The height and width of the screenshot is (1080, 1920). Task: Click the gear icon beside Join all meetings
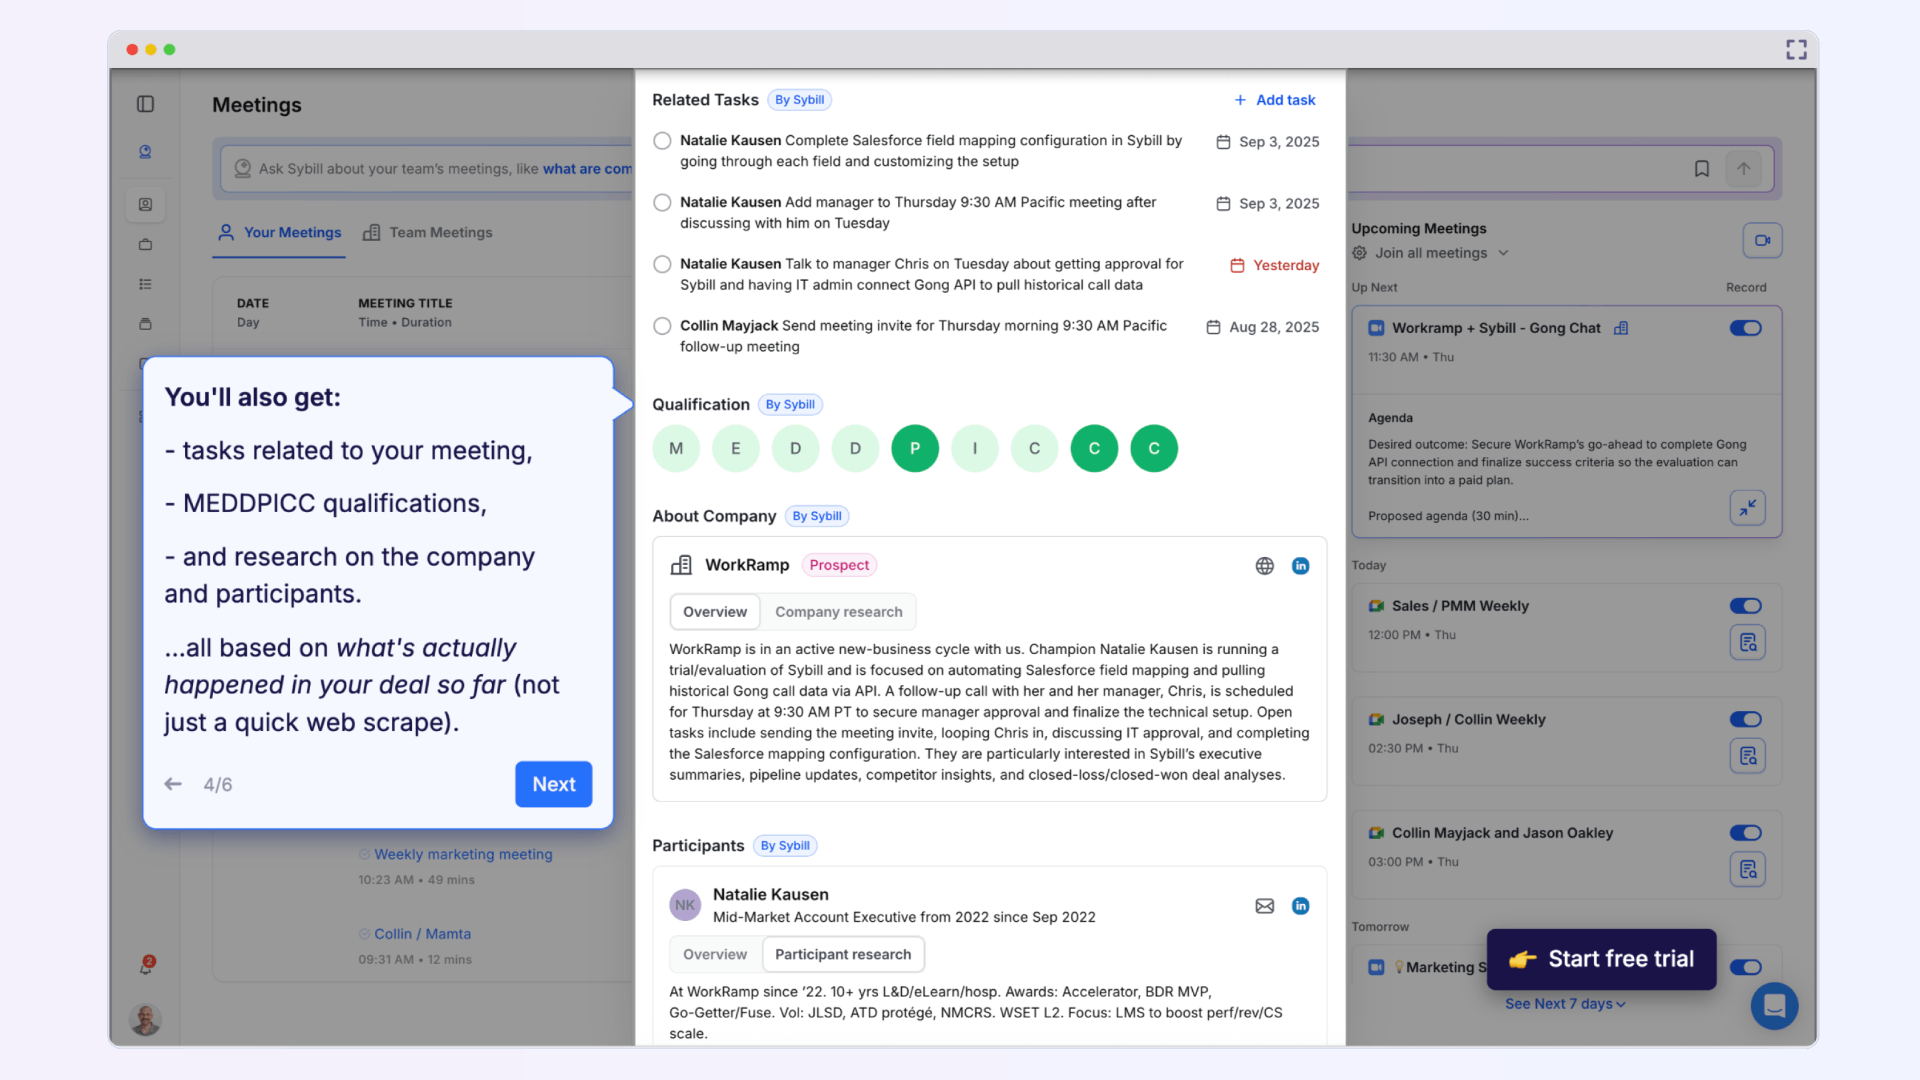1360,253
